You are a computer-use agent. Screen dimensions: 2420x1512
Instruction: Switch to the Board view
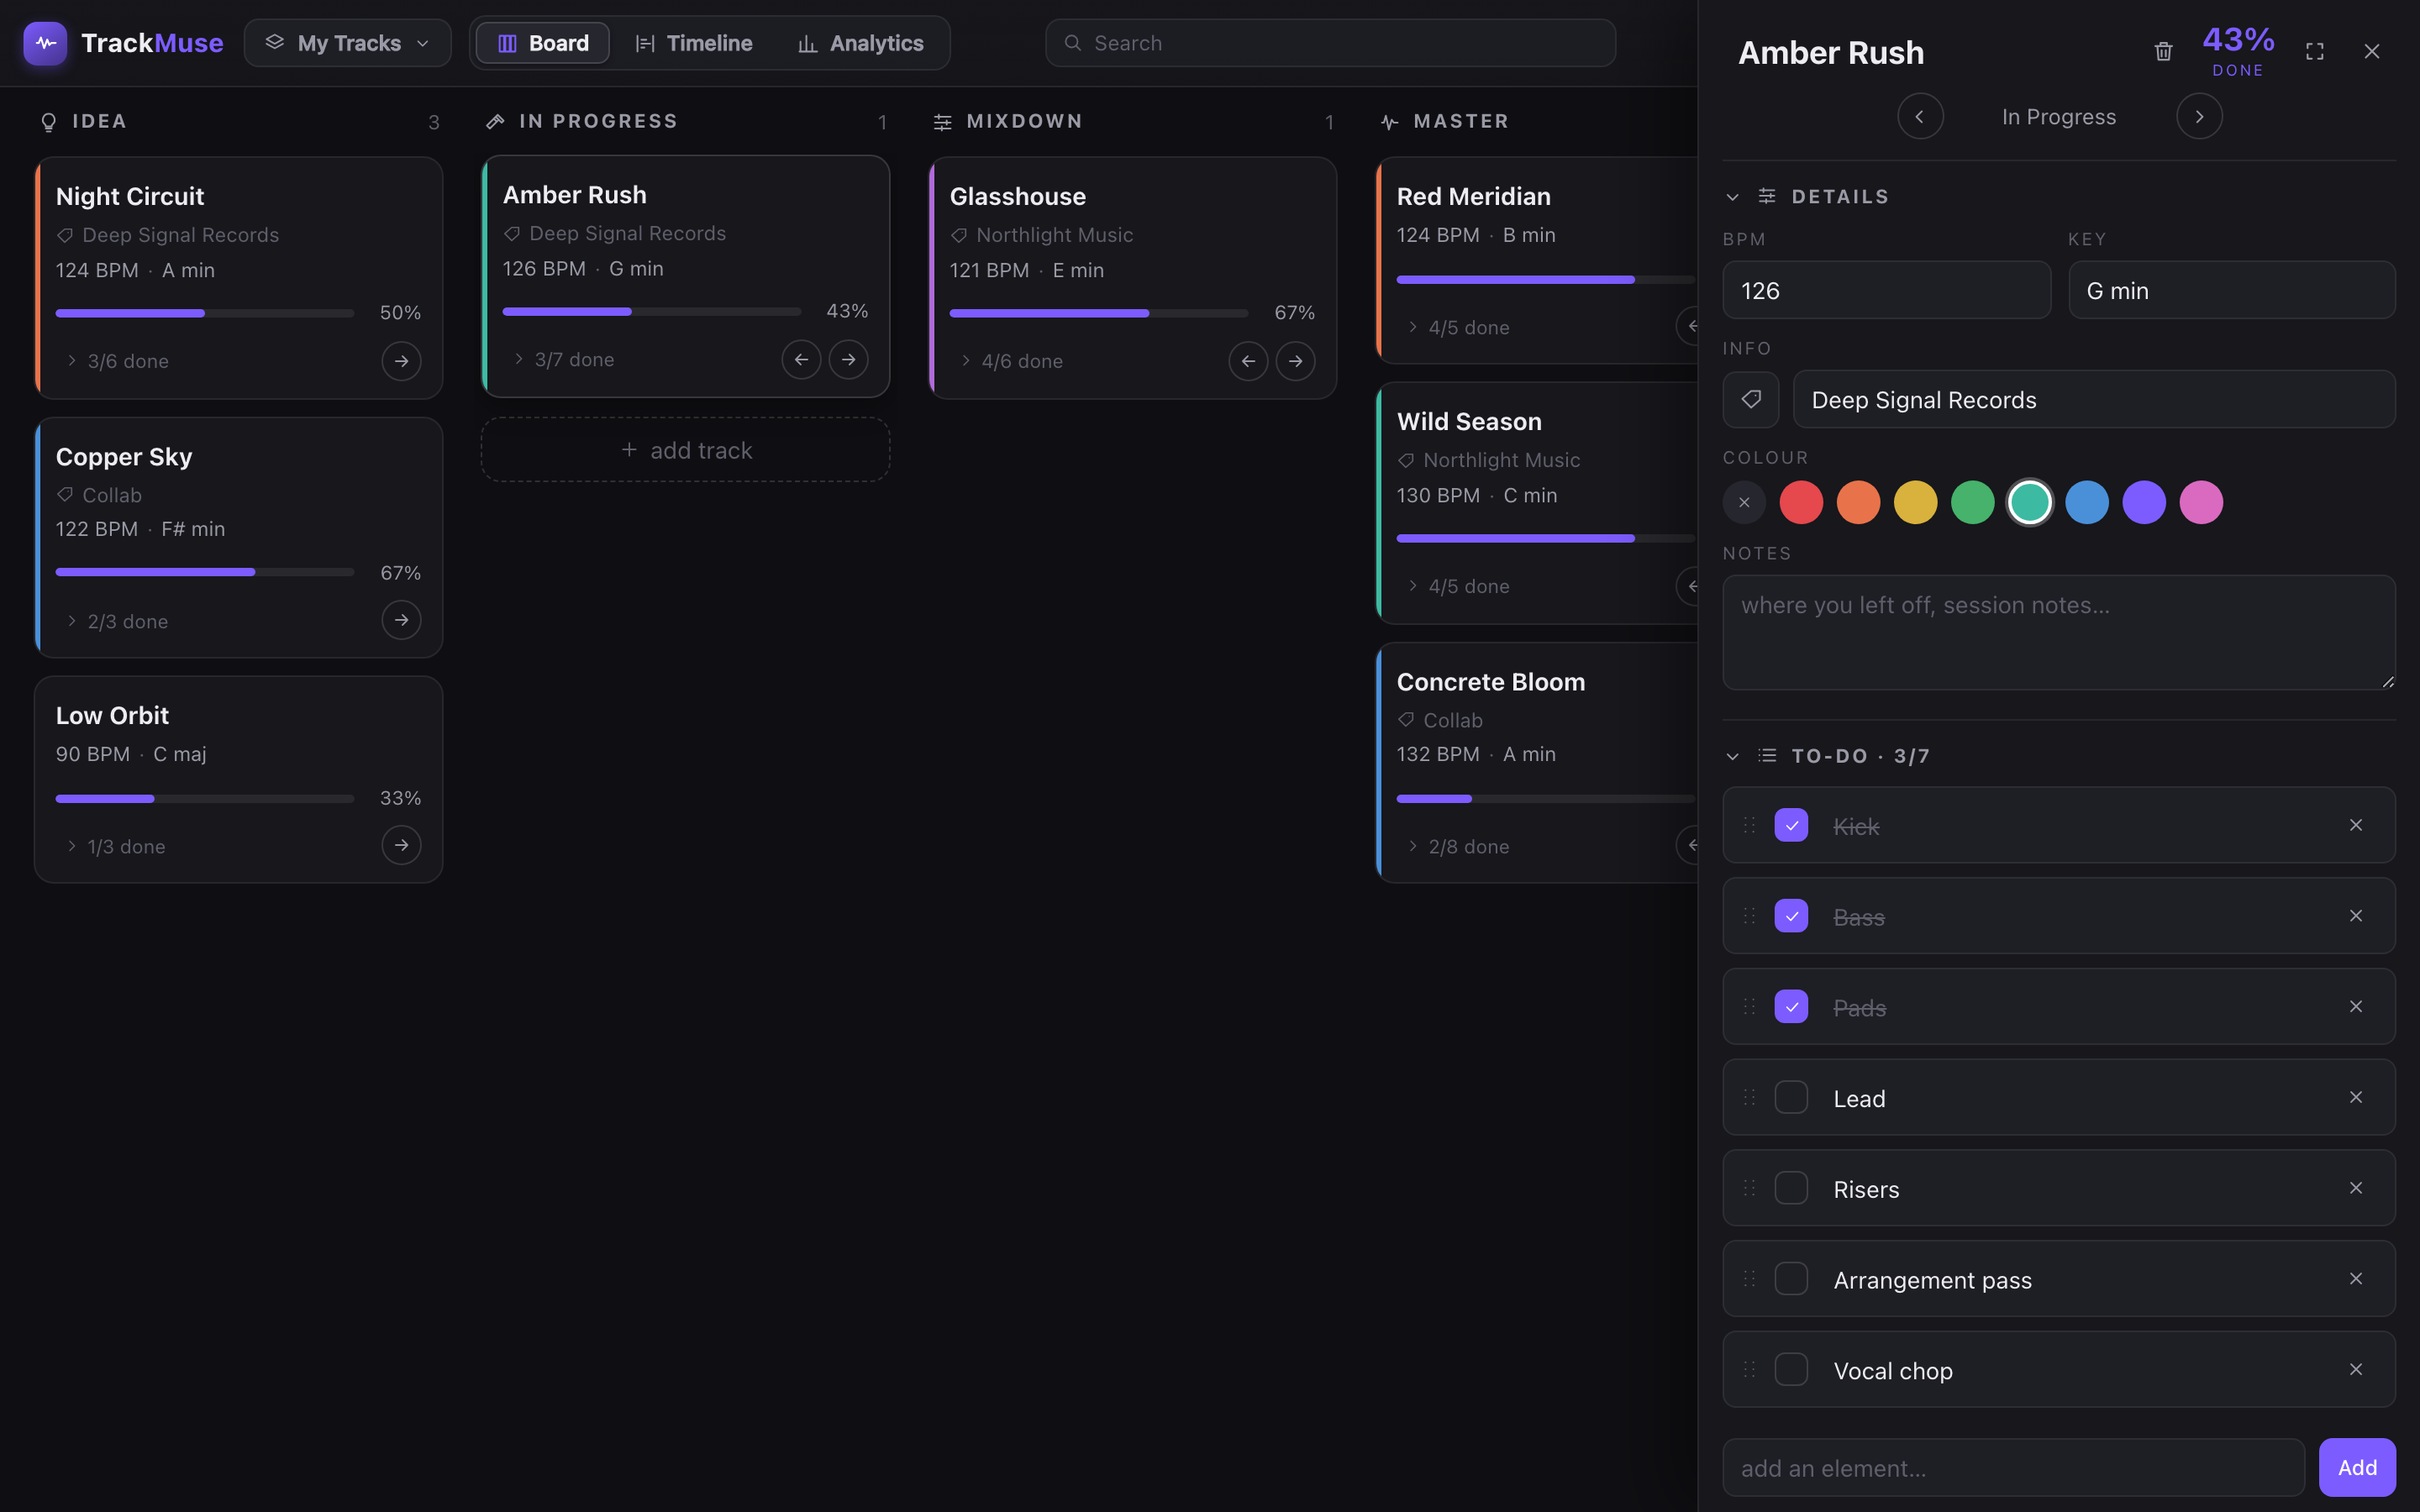(x=543, y=43)
